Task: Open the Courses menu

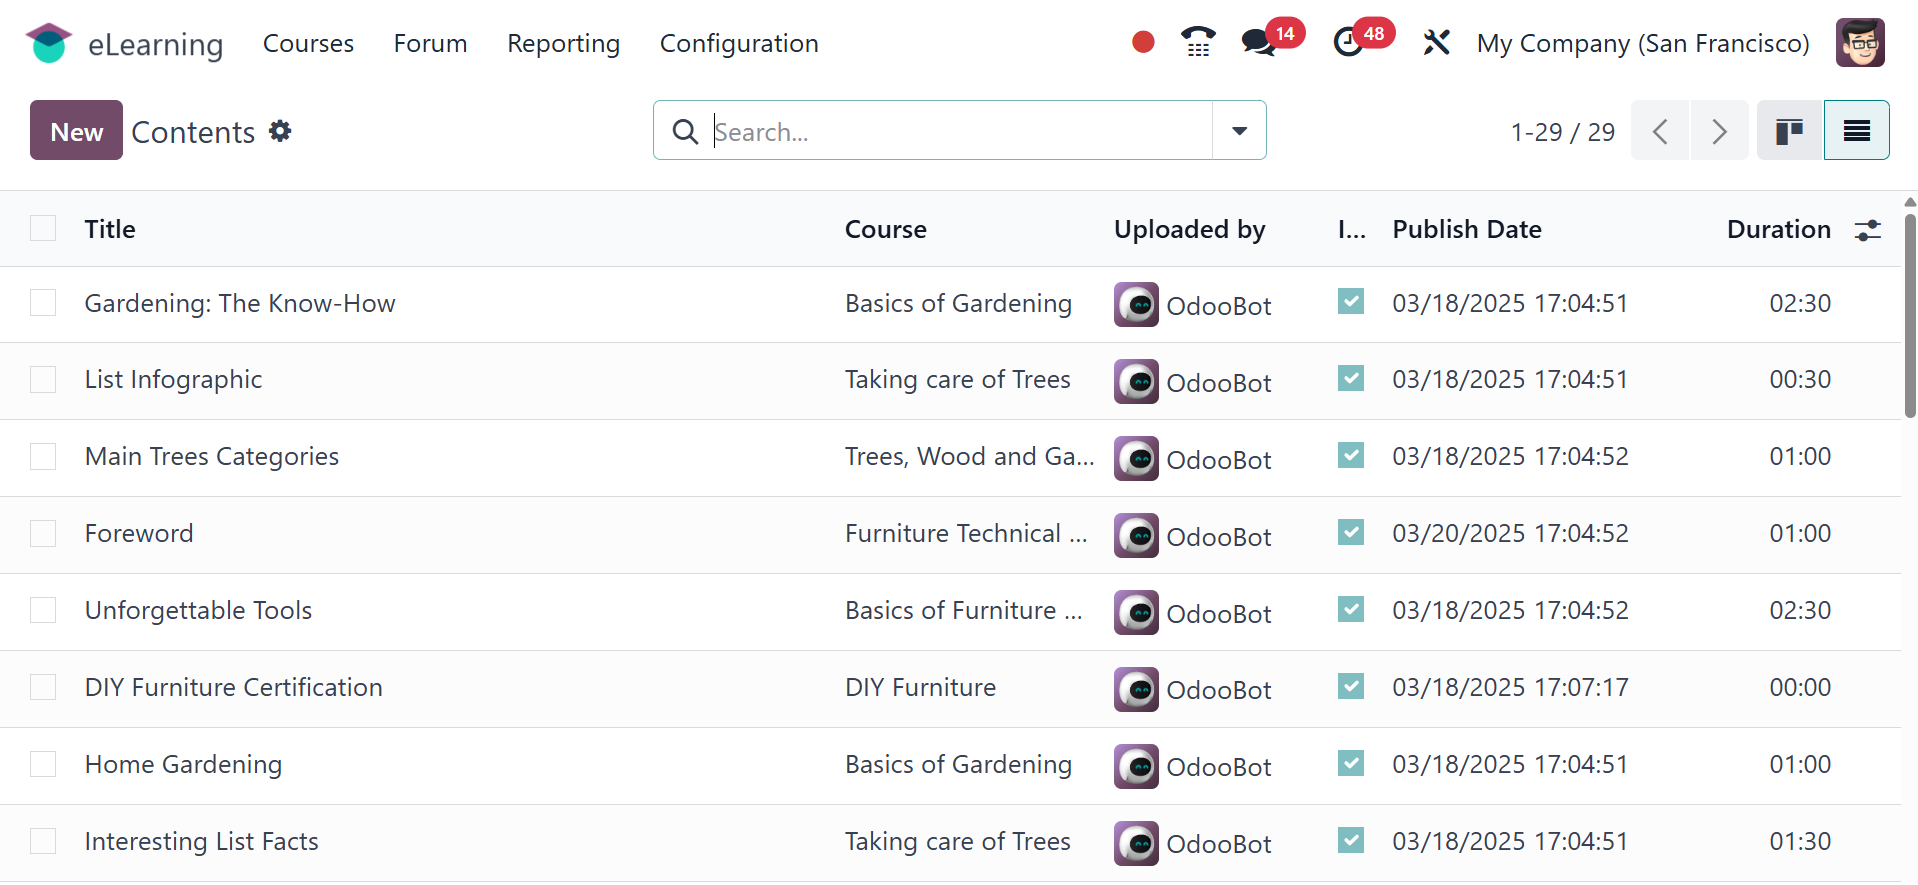Action: (x=308, y=43)
